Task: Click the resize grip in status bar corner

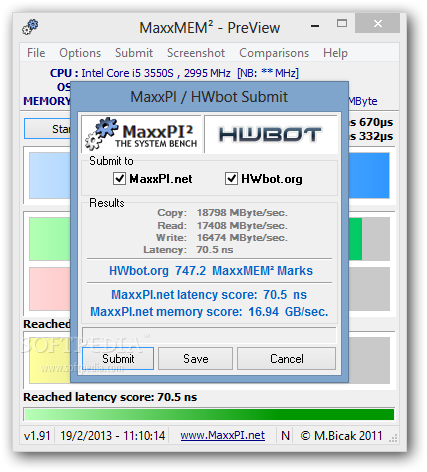Action: point(393,438)
